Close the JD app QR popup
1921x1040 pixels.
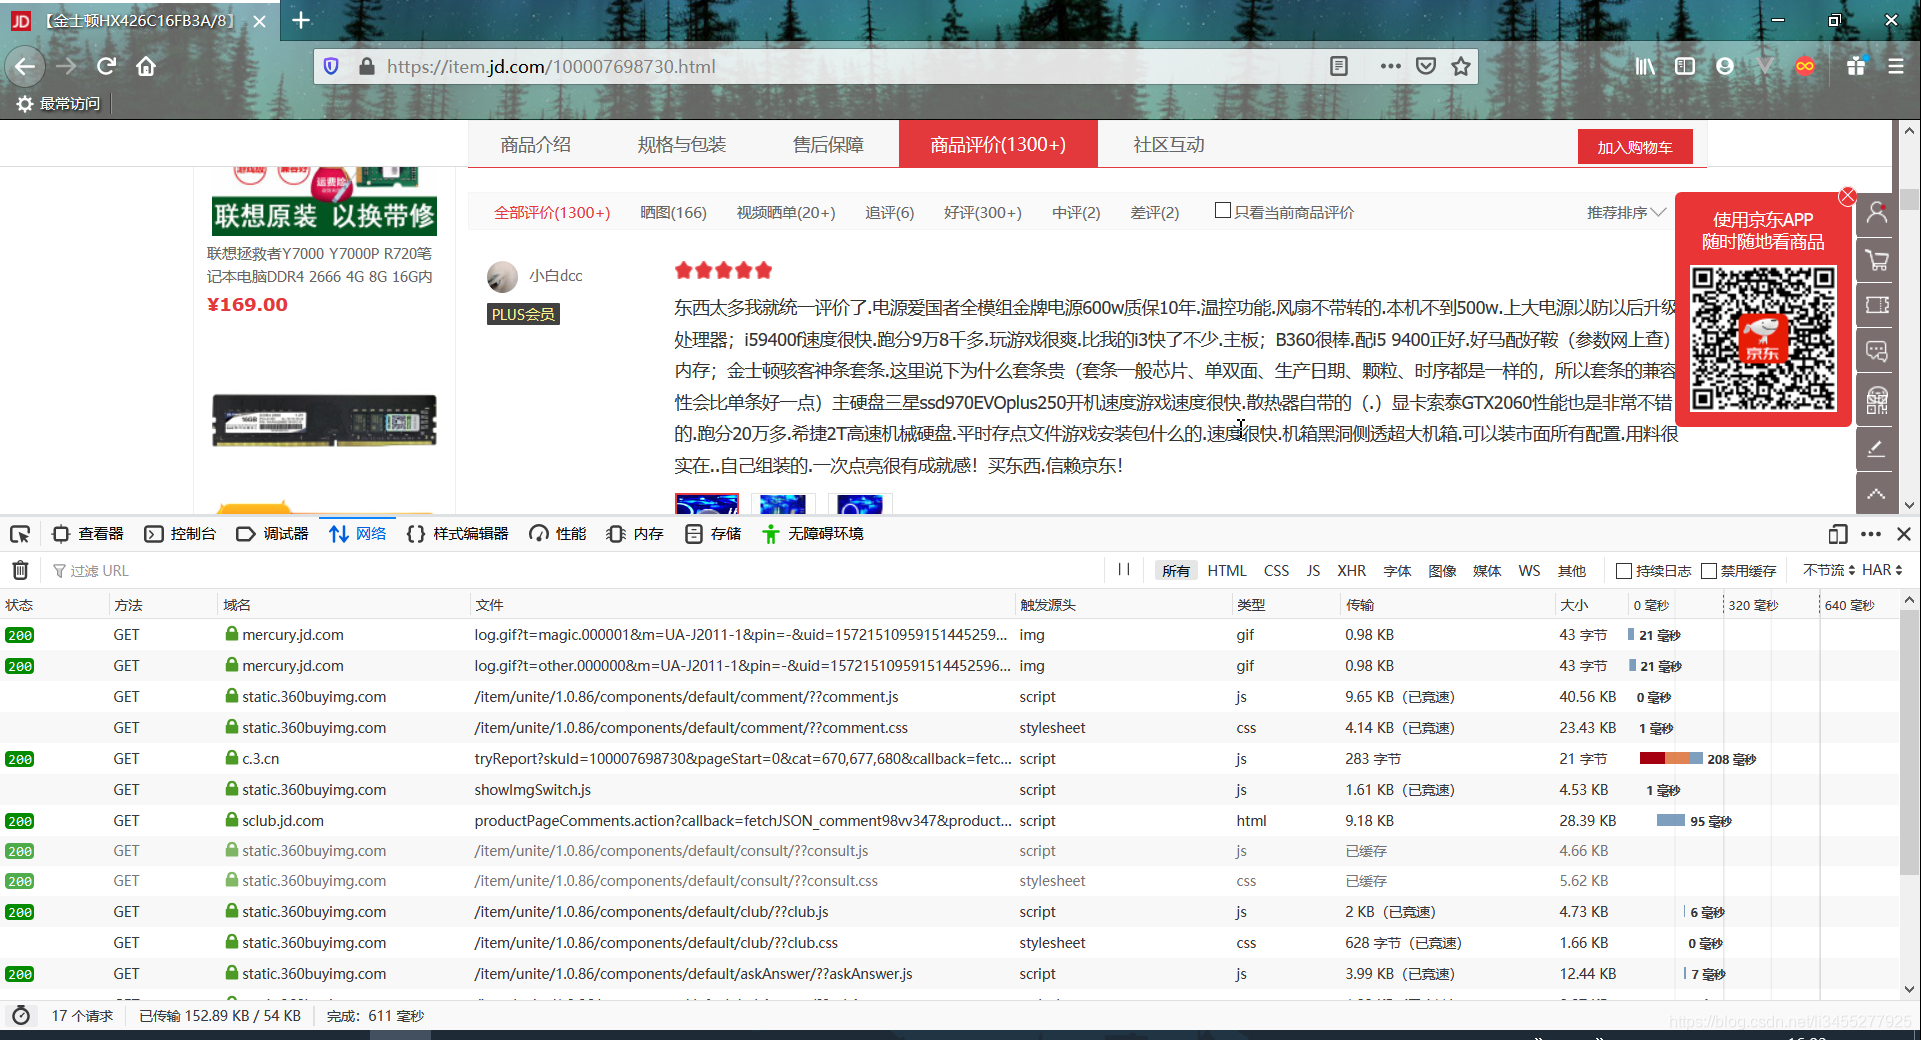coord(1847,196)
